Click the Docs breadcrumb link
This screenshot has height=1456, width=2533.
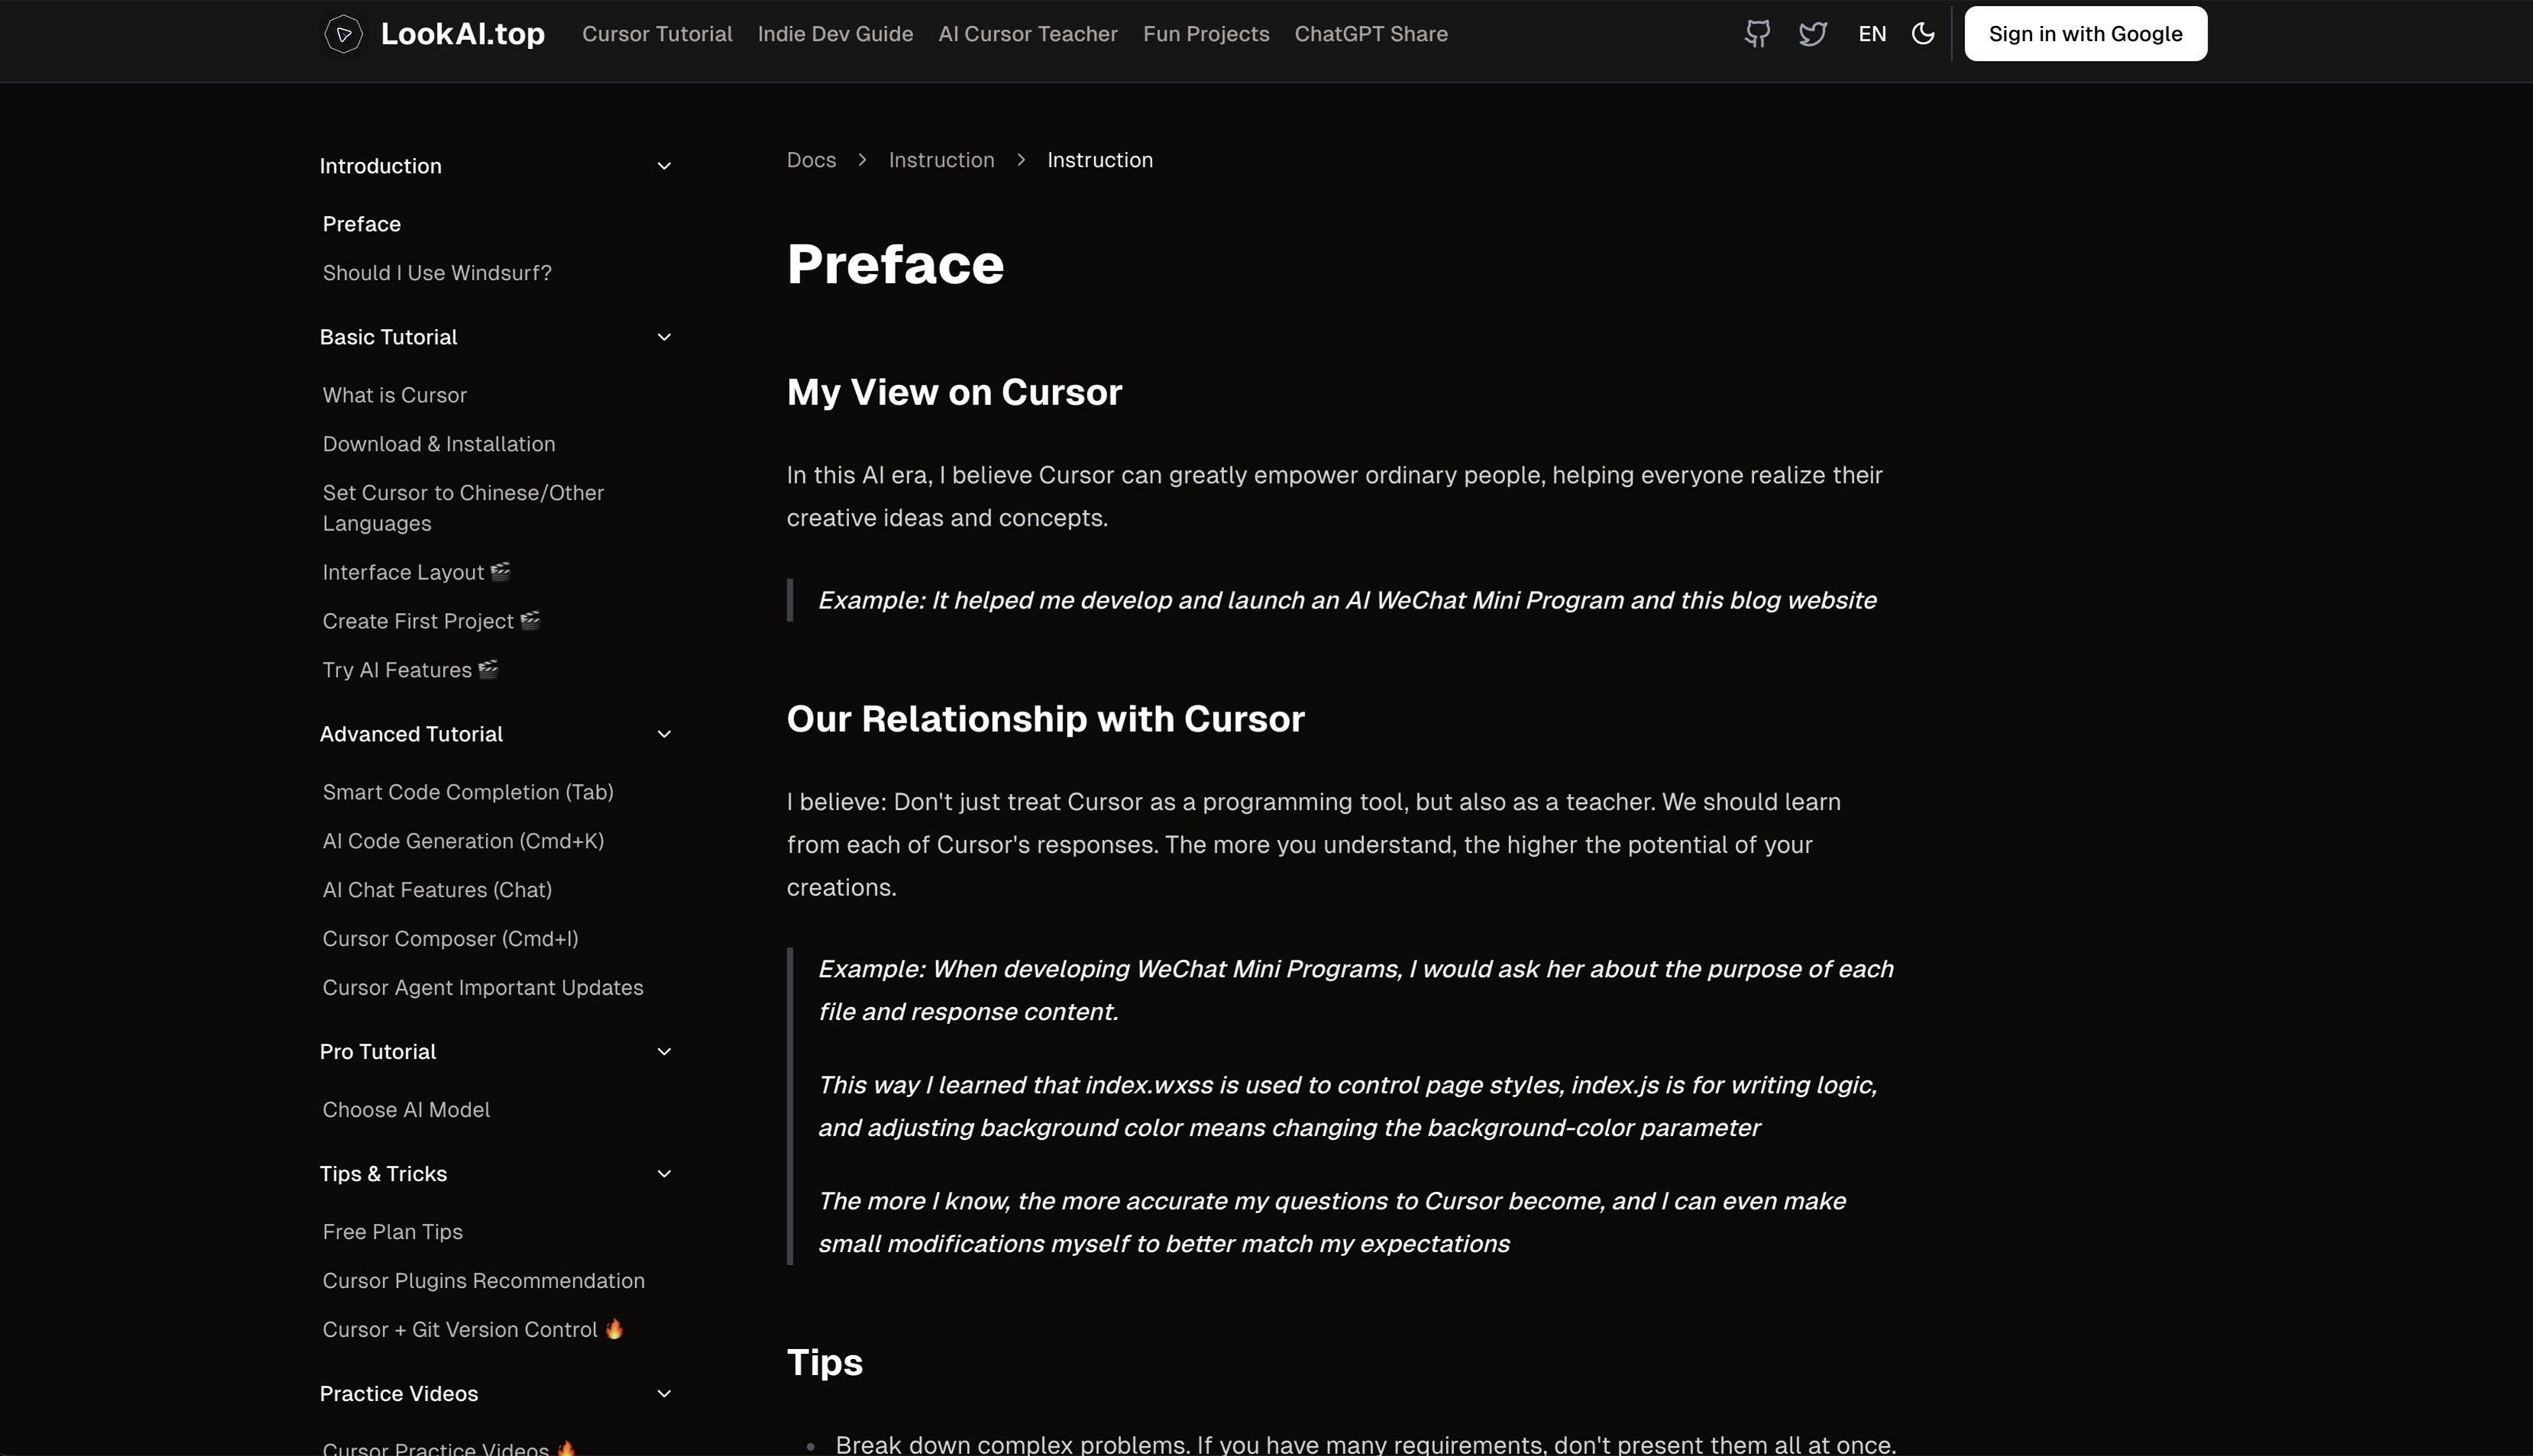[811, 160]
